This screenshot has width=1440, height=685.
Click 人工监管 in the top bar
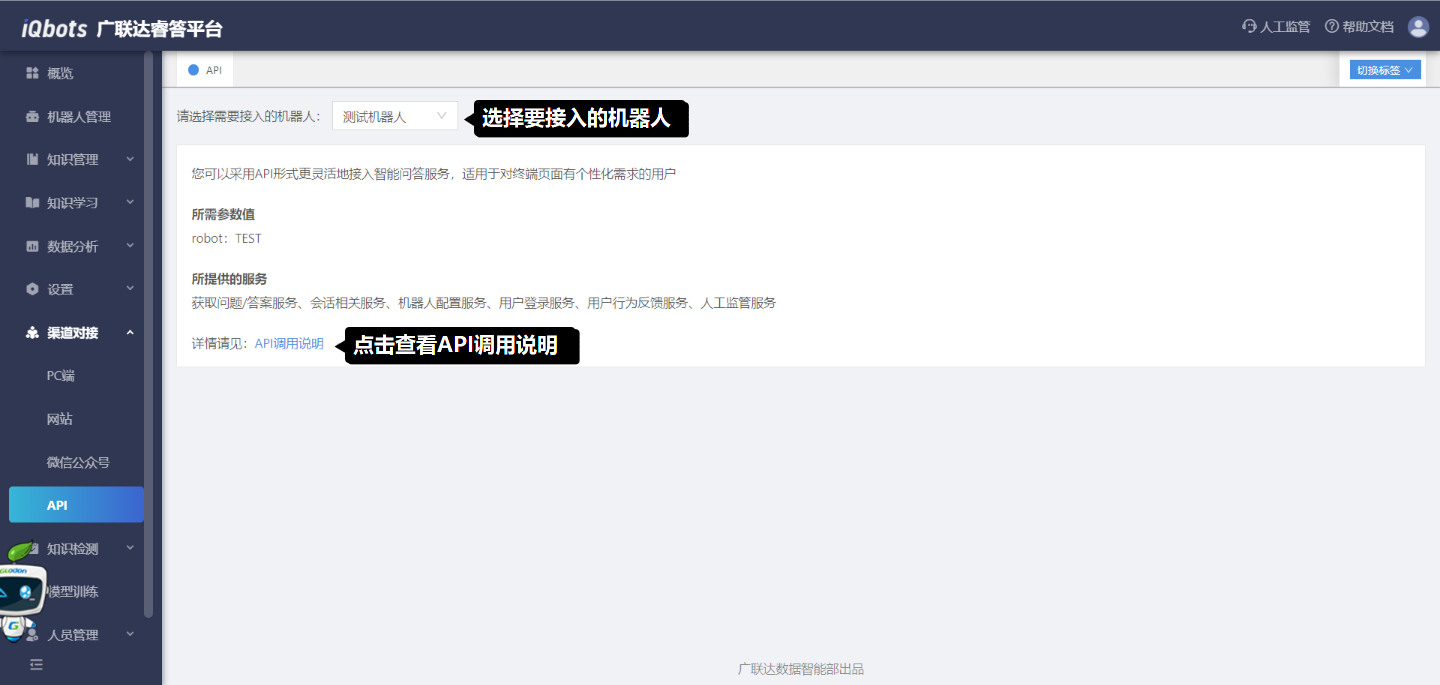1276,27
